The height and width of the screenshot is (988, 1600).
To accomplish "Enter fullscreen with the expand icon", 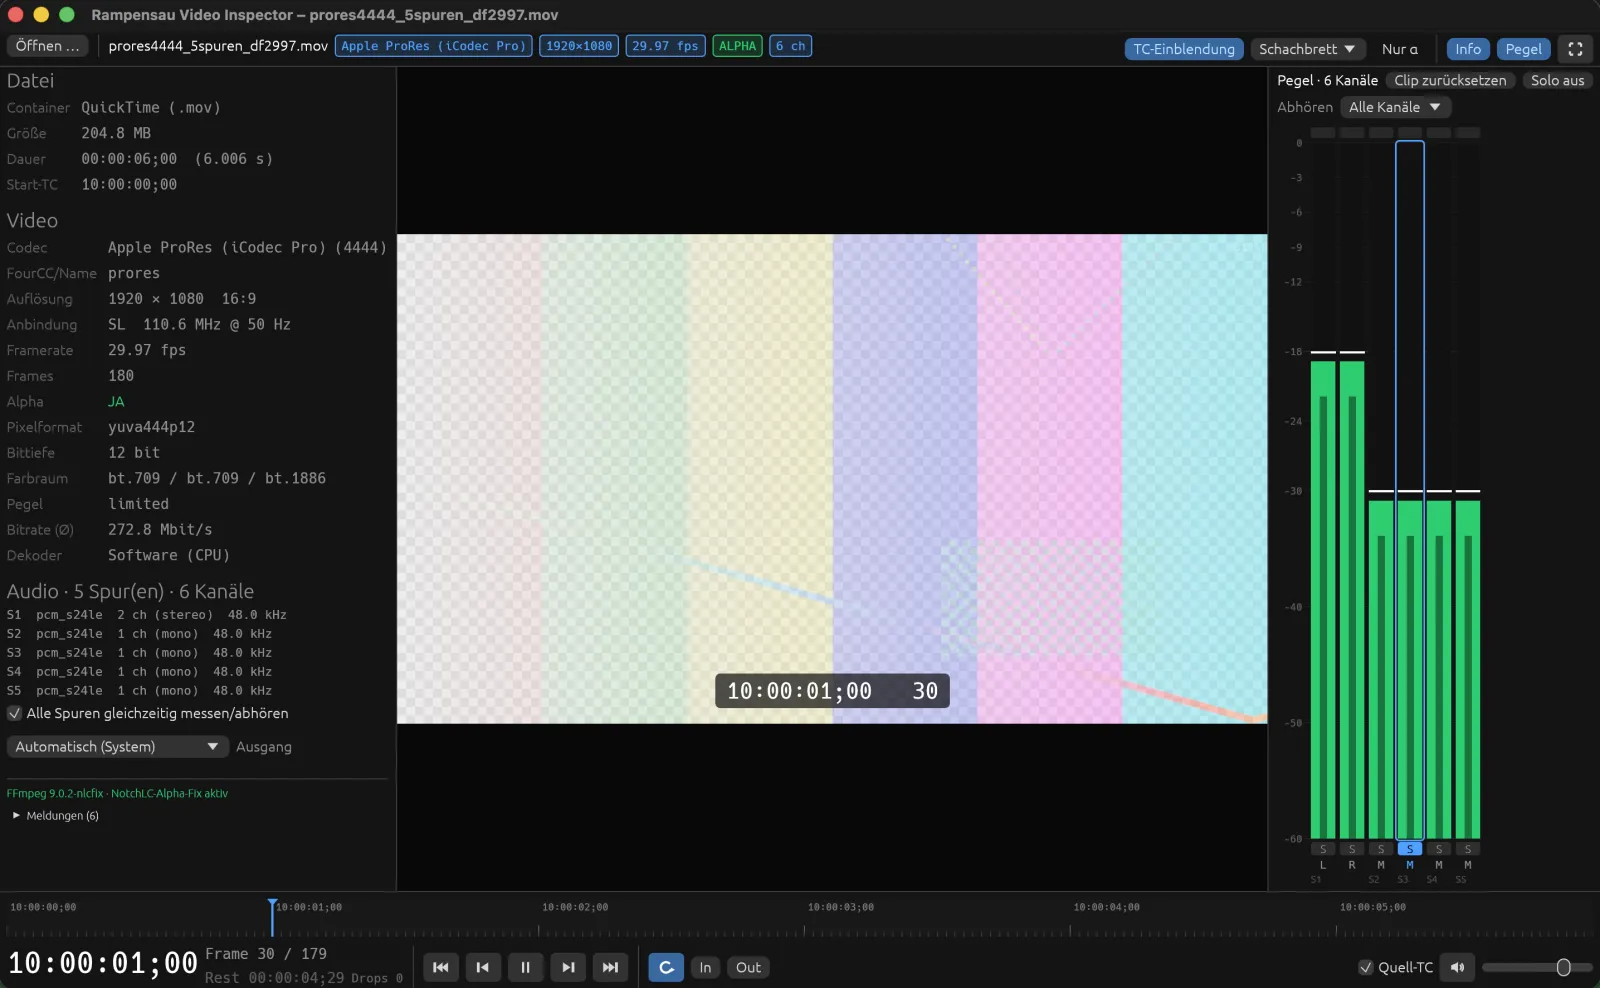I will 1575,49.
